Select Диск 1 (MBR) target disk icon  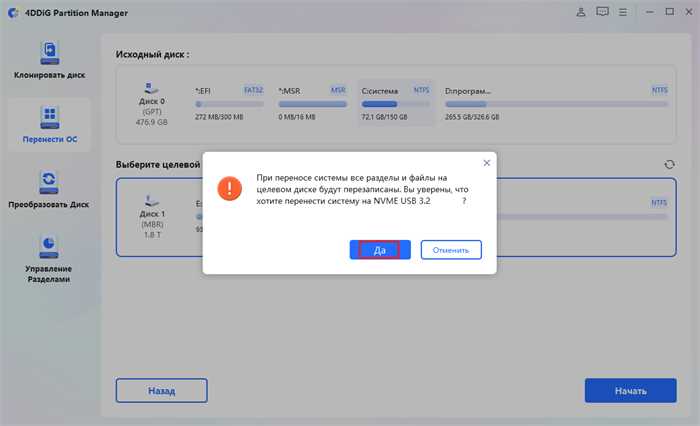[152, 200]
